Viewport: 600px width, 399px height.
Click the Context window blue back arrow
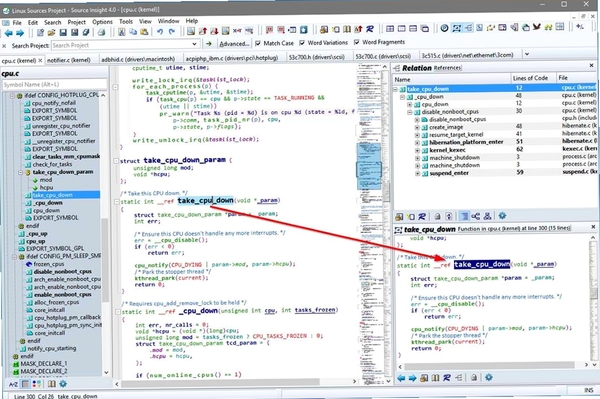click(x=401, y=378)
